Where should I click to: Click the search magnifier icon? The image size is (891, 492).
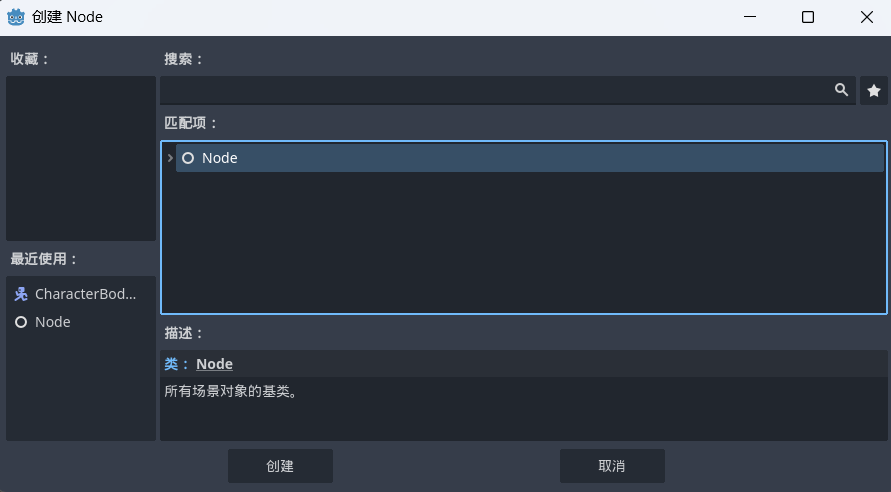click(841, 90)
